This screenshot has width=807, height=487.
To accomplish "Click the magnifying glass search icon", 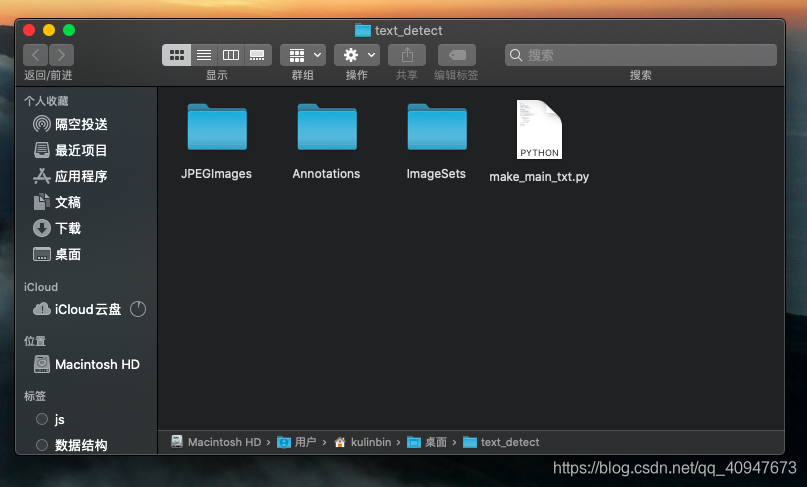I will [516, 55].
